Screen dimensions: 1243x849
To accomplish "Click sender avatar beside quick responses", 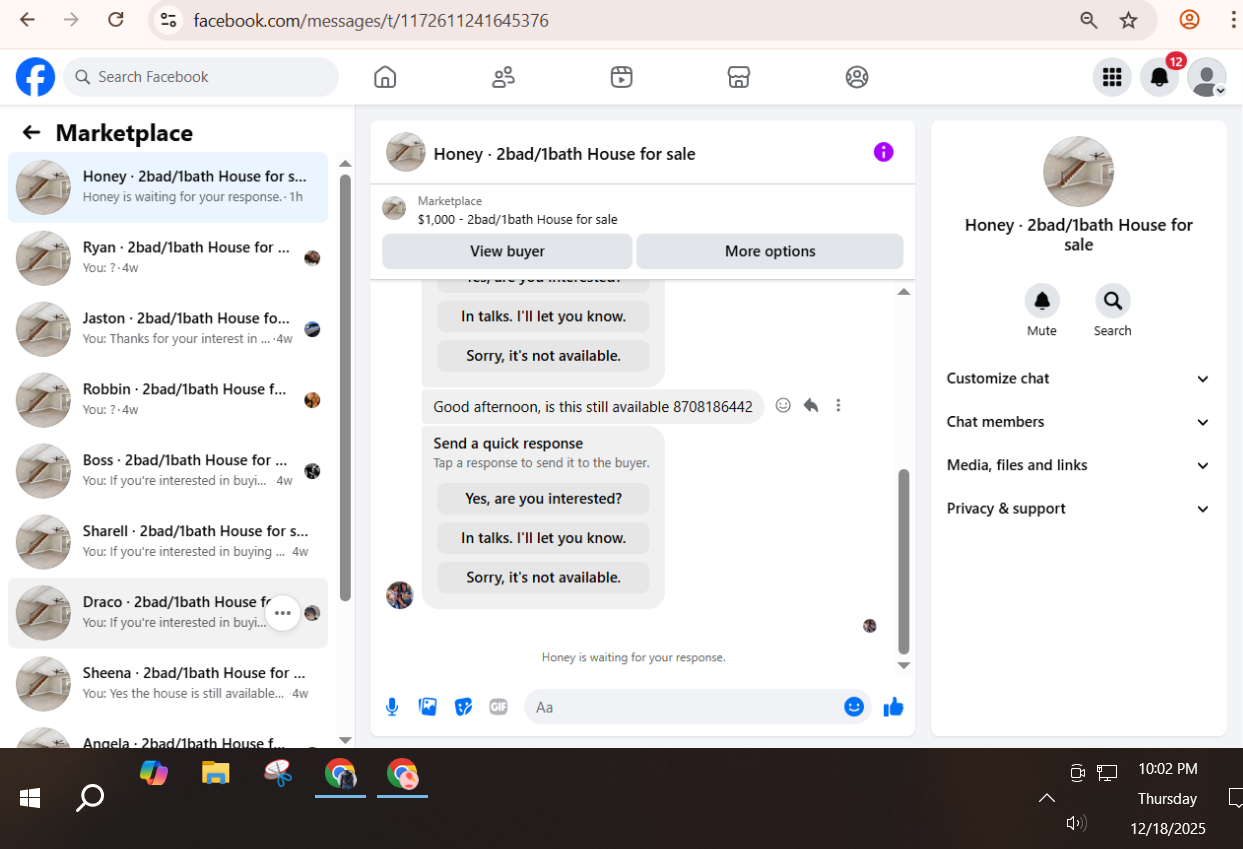I will click(x=400, y=595).
